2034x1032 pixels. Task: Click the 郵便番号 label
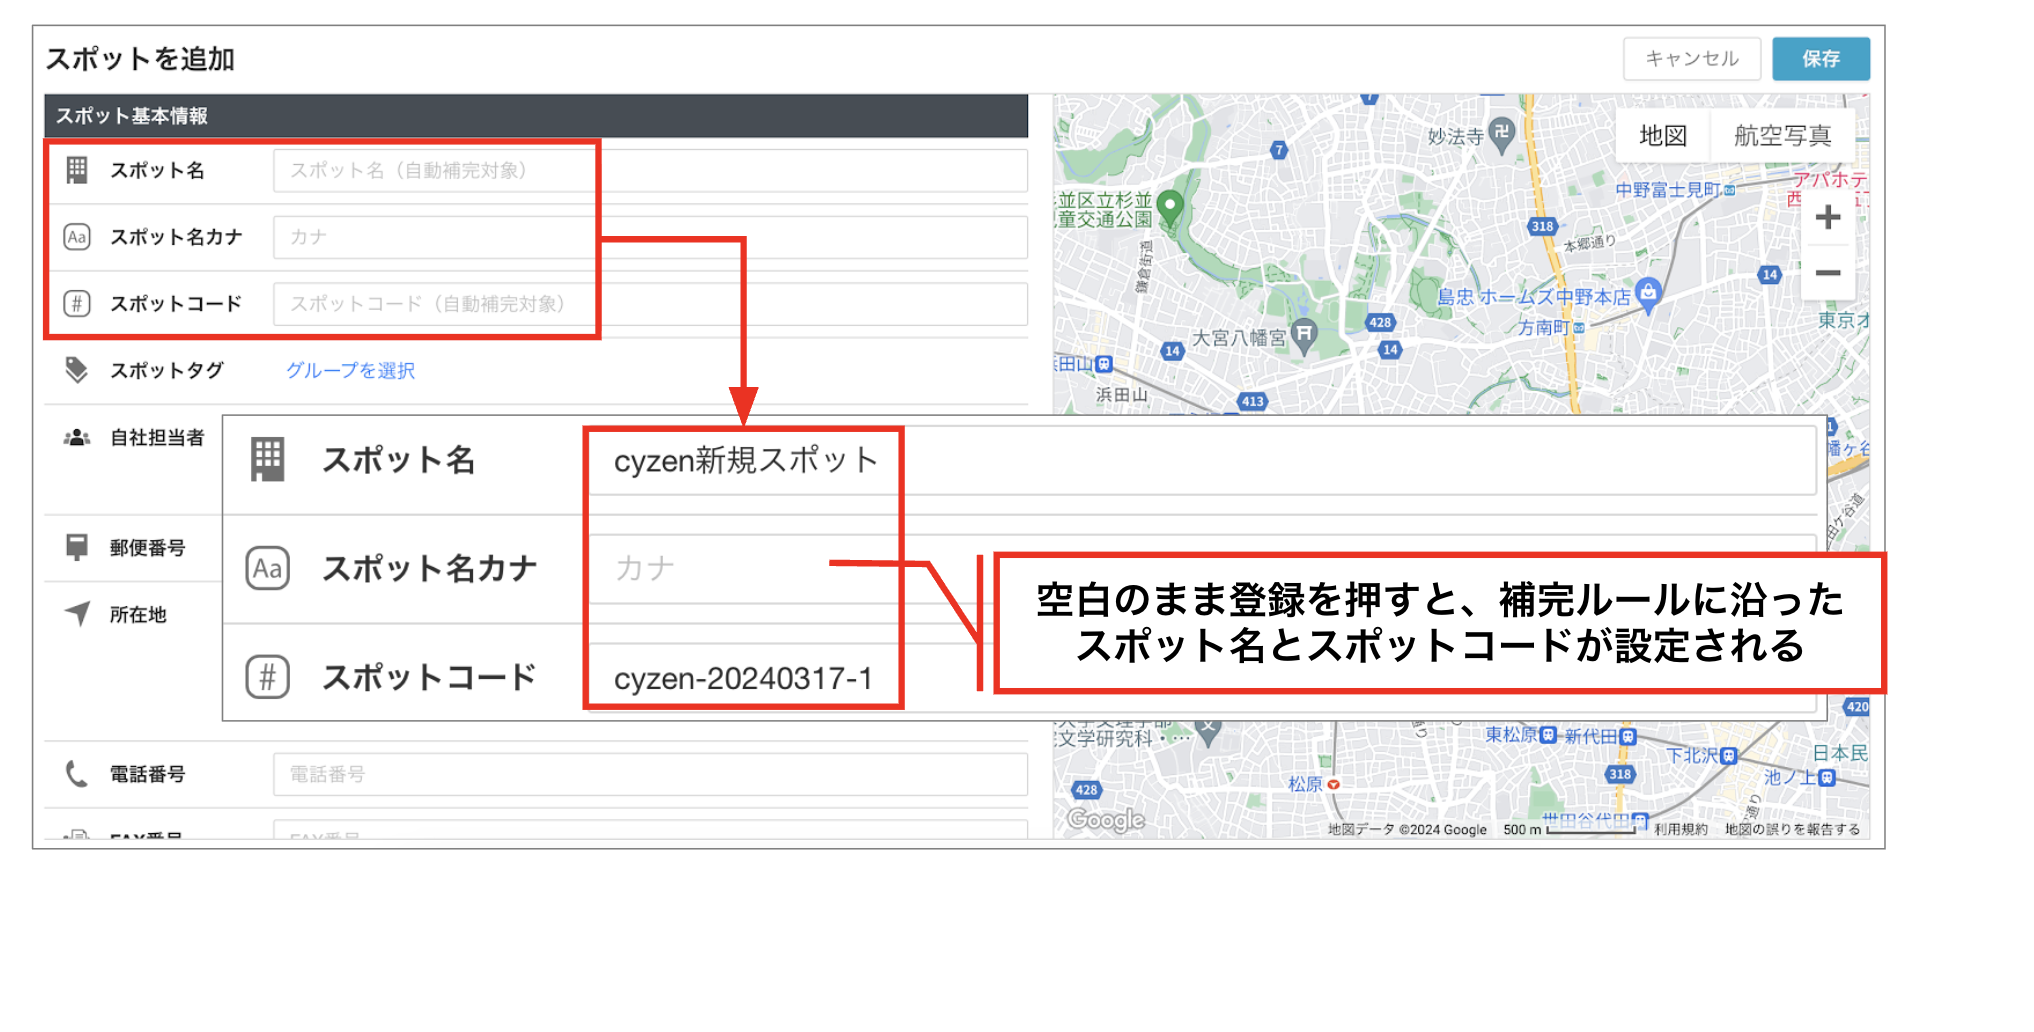pyautogui.click(x=148, y=547)
